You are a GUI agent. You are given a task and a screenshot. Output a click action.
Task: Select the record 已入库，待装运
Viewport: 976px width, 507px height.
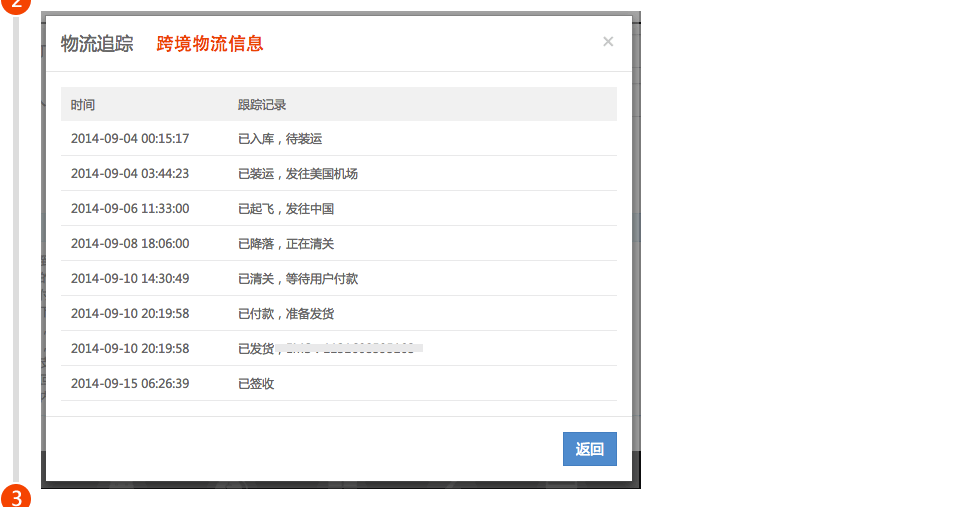click(x=280, y=139)
